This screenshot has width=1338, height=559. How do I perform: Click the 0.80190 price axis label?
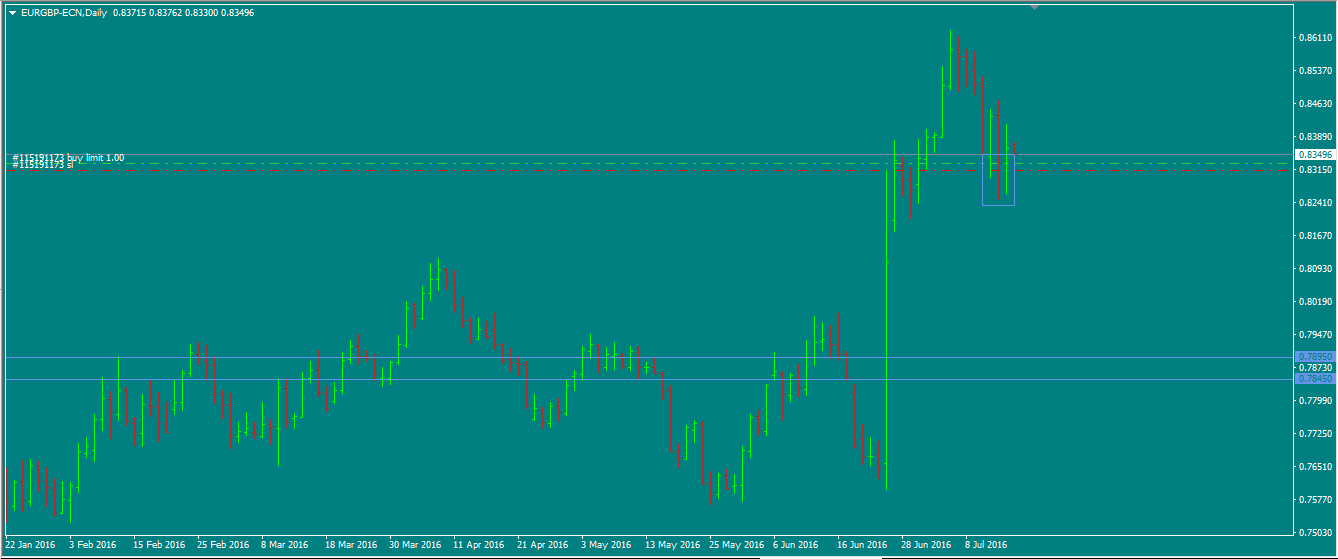point(1315,302)
